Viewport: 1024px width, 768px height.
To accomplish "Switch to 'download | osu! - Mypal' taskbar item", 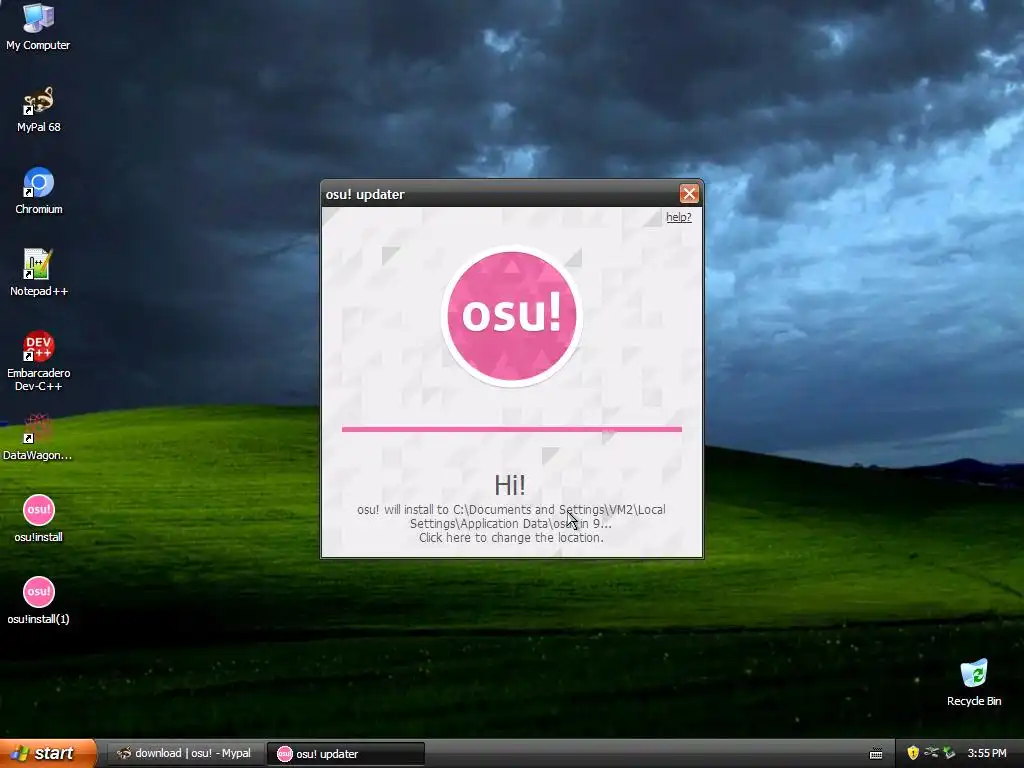I will pos(184,754).
